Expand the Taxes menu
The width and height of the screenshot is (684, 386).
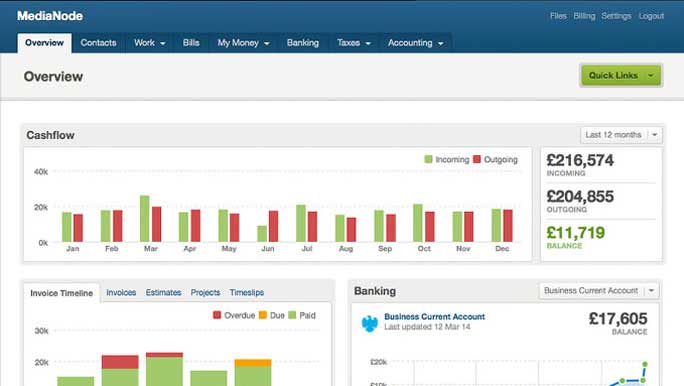point(353,43)
